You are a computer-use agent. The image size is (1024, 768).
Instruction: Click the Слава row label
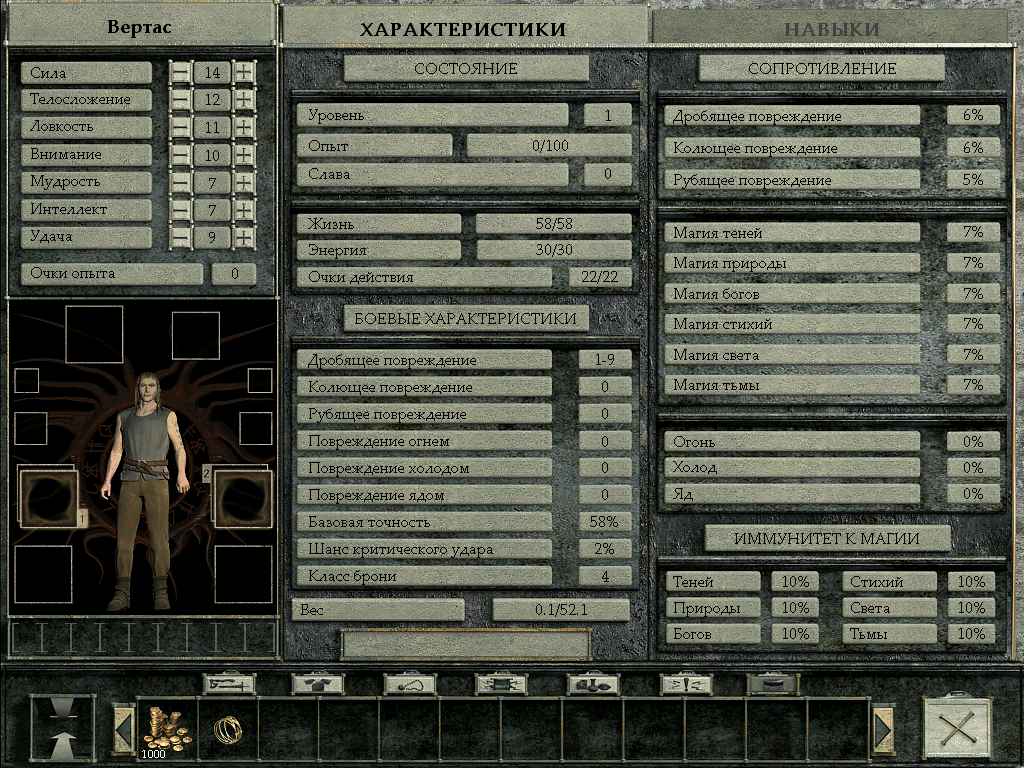pyautogui.click(x=432, y=174)
